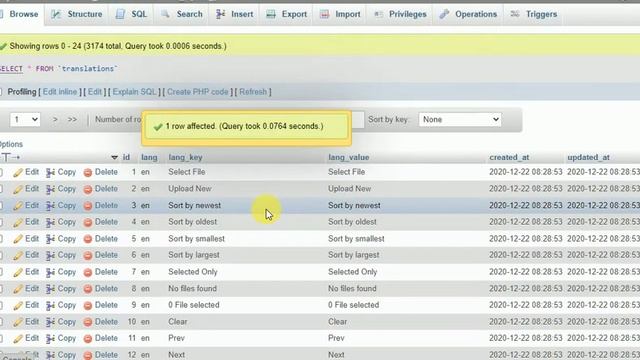
Task: Click the red Delete icon for row 2
Action: click(x=88, y=189)
